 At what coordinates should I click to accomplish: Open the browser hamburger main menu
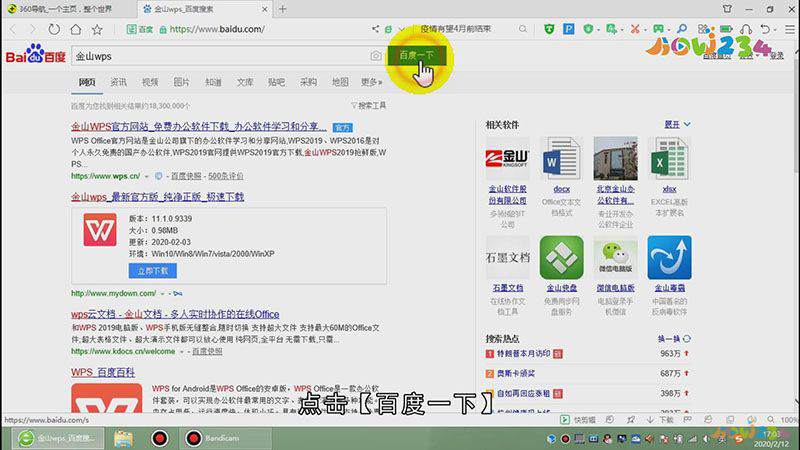tap(789, 29)
